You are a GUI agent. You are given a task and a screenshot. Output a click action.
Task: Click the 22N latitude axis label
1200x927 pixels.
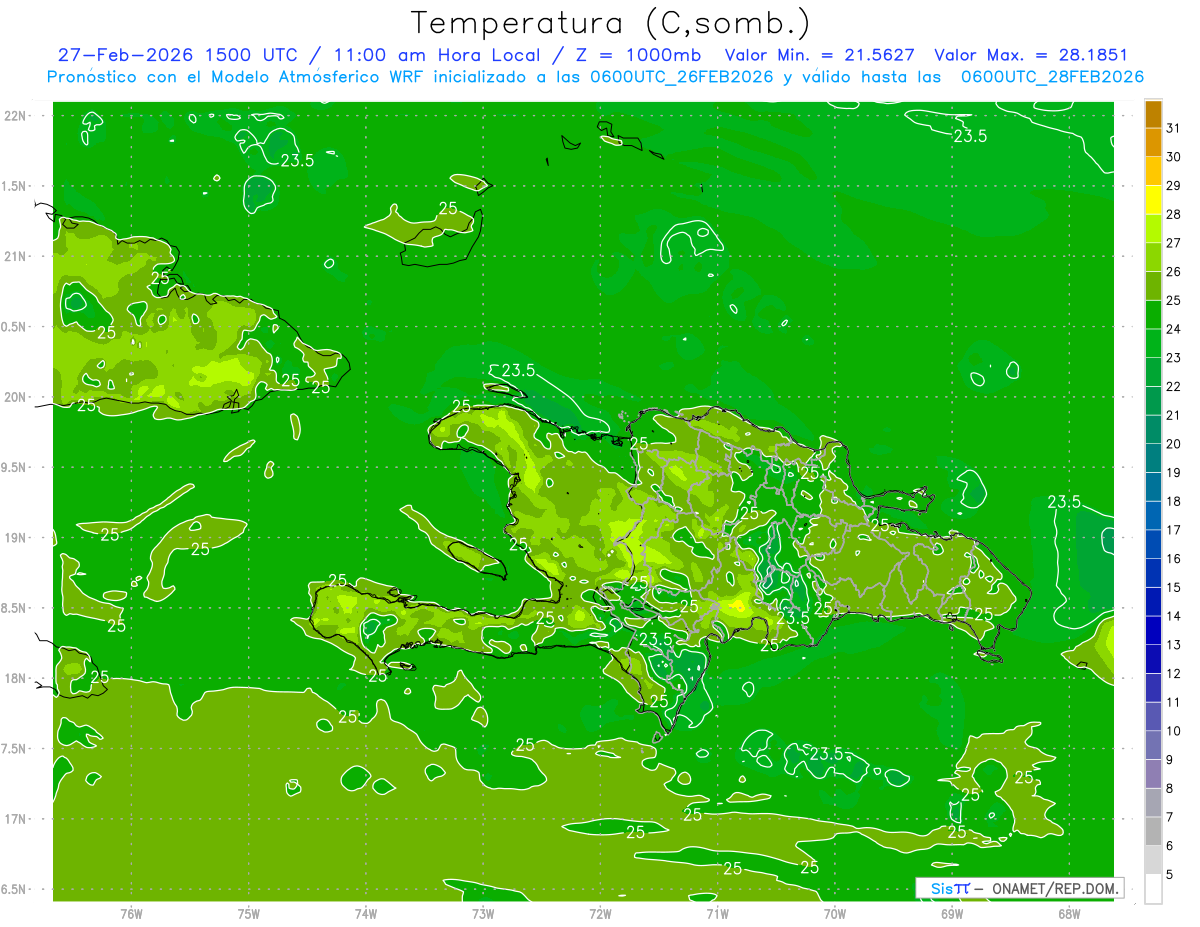[16, 116]
